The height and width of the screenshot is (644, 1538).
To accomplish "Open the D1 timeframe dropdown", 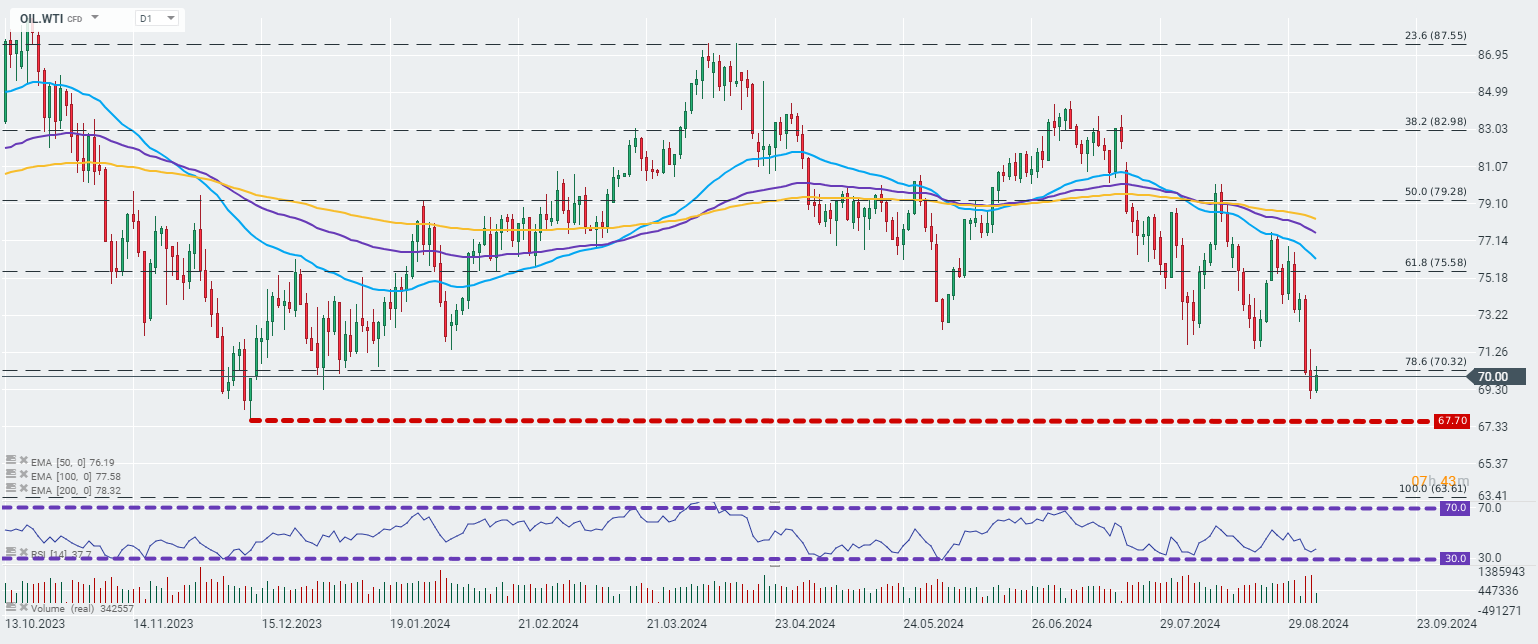I will click(157, 18).
